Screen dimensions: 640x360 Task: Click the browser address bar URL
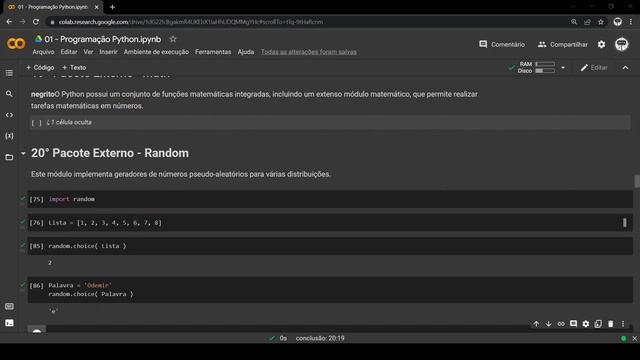[191, 22]
